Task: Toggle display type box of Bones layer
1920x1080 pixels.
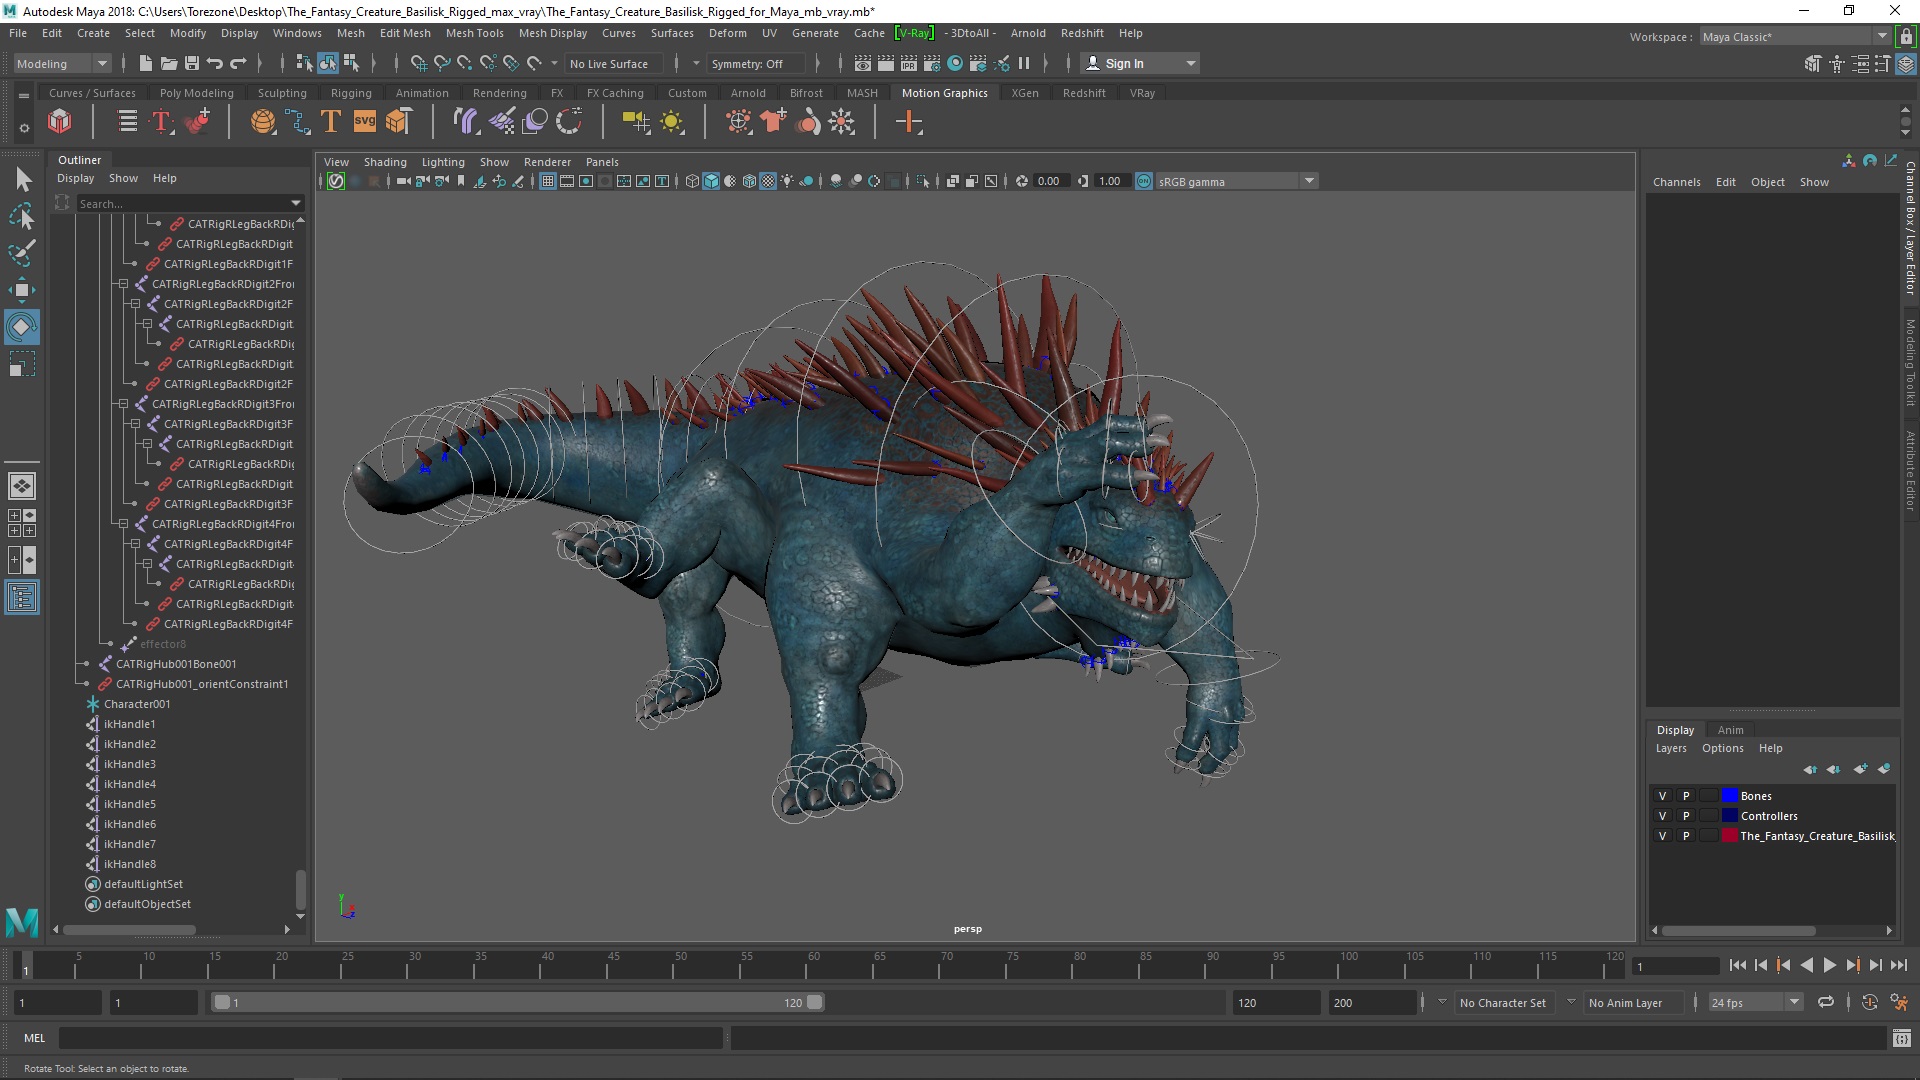Action: 1709,796
